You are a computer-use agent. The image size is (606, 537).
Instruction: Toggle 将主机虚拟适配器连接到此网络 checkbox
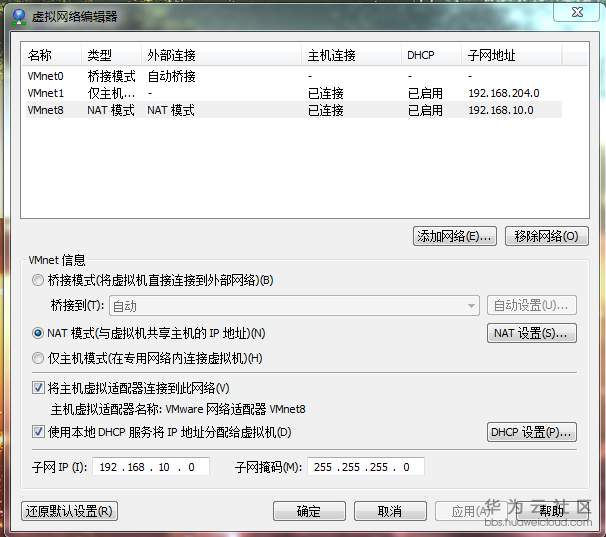click(38, 387)
